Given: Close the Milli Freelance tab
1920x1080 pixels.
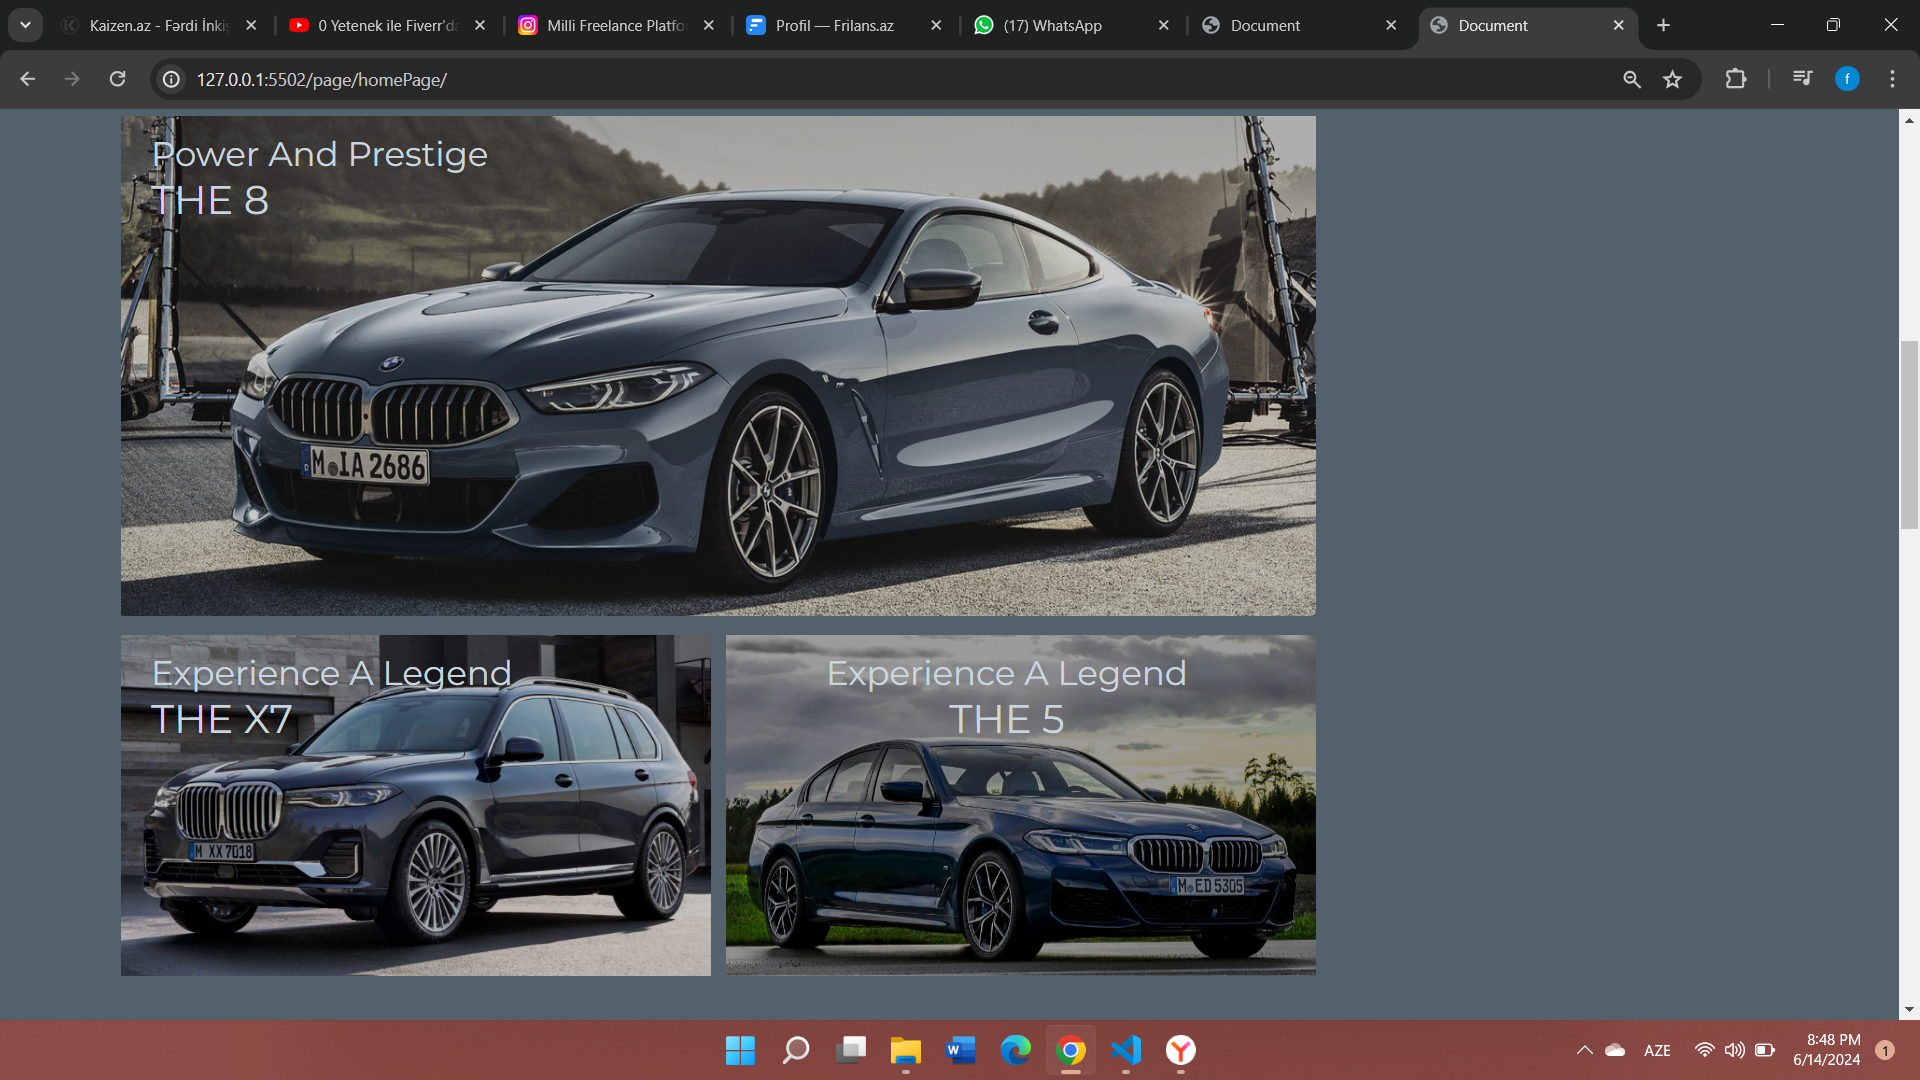Looking at the screenshot, I should coord(708,25).
